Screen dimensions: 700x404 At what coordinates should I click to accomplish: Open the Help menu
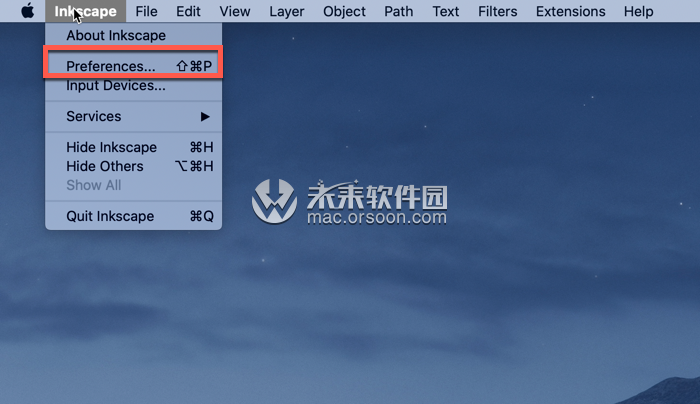[x=638, y=11]
